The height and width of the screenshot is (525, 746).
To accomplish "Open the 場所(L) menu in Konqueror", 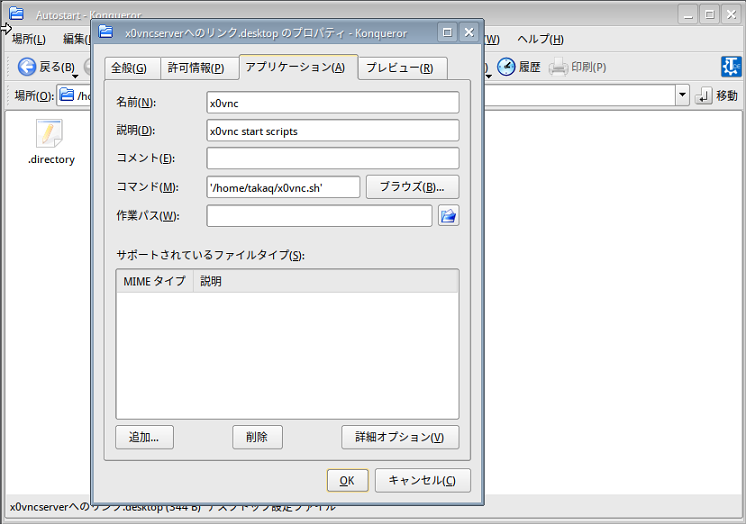I will coord(29,39).
